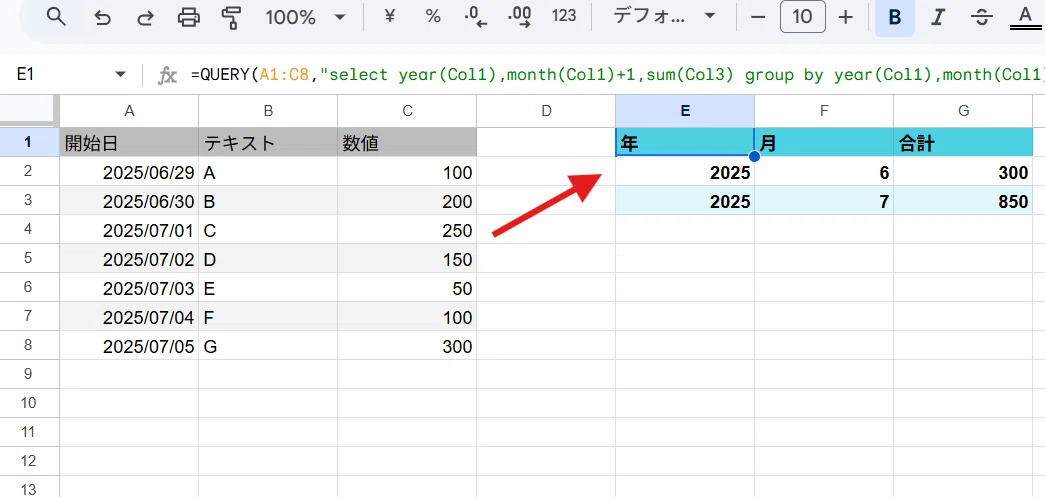Increase decimal places
This screenshot has width=1045, height=497.
point(519,17)
